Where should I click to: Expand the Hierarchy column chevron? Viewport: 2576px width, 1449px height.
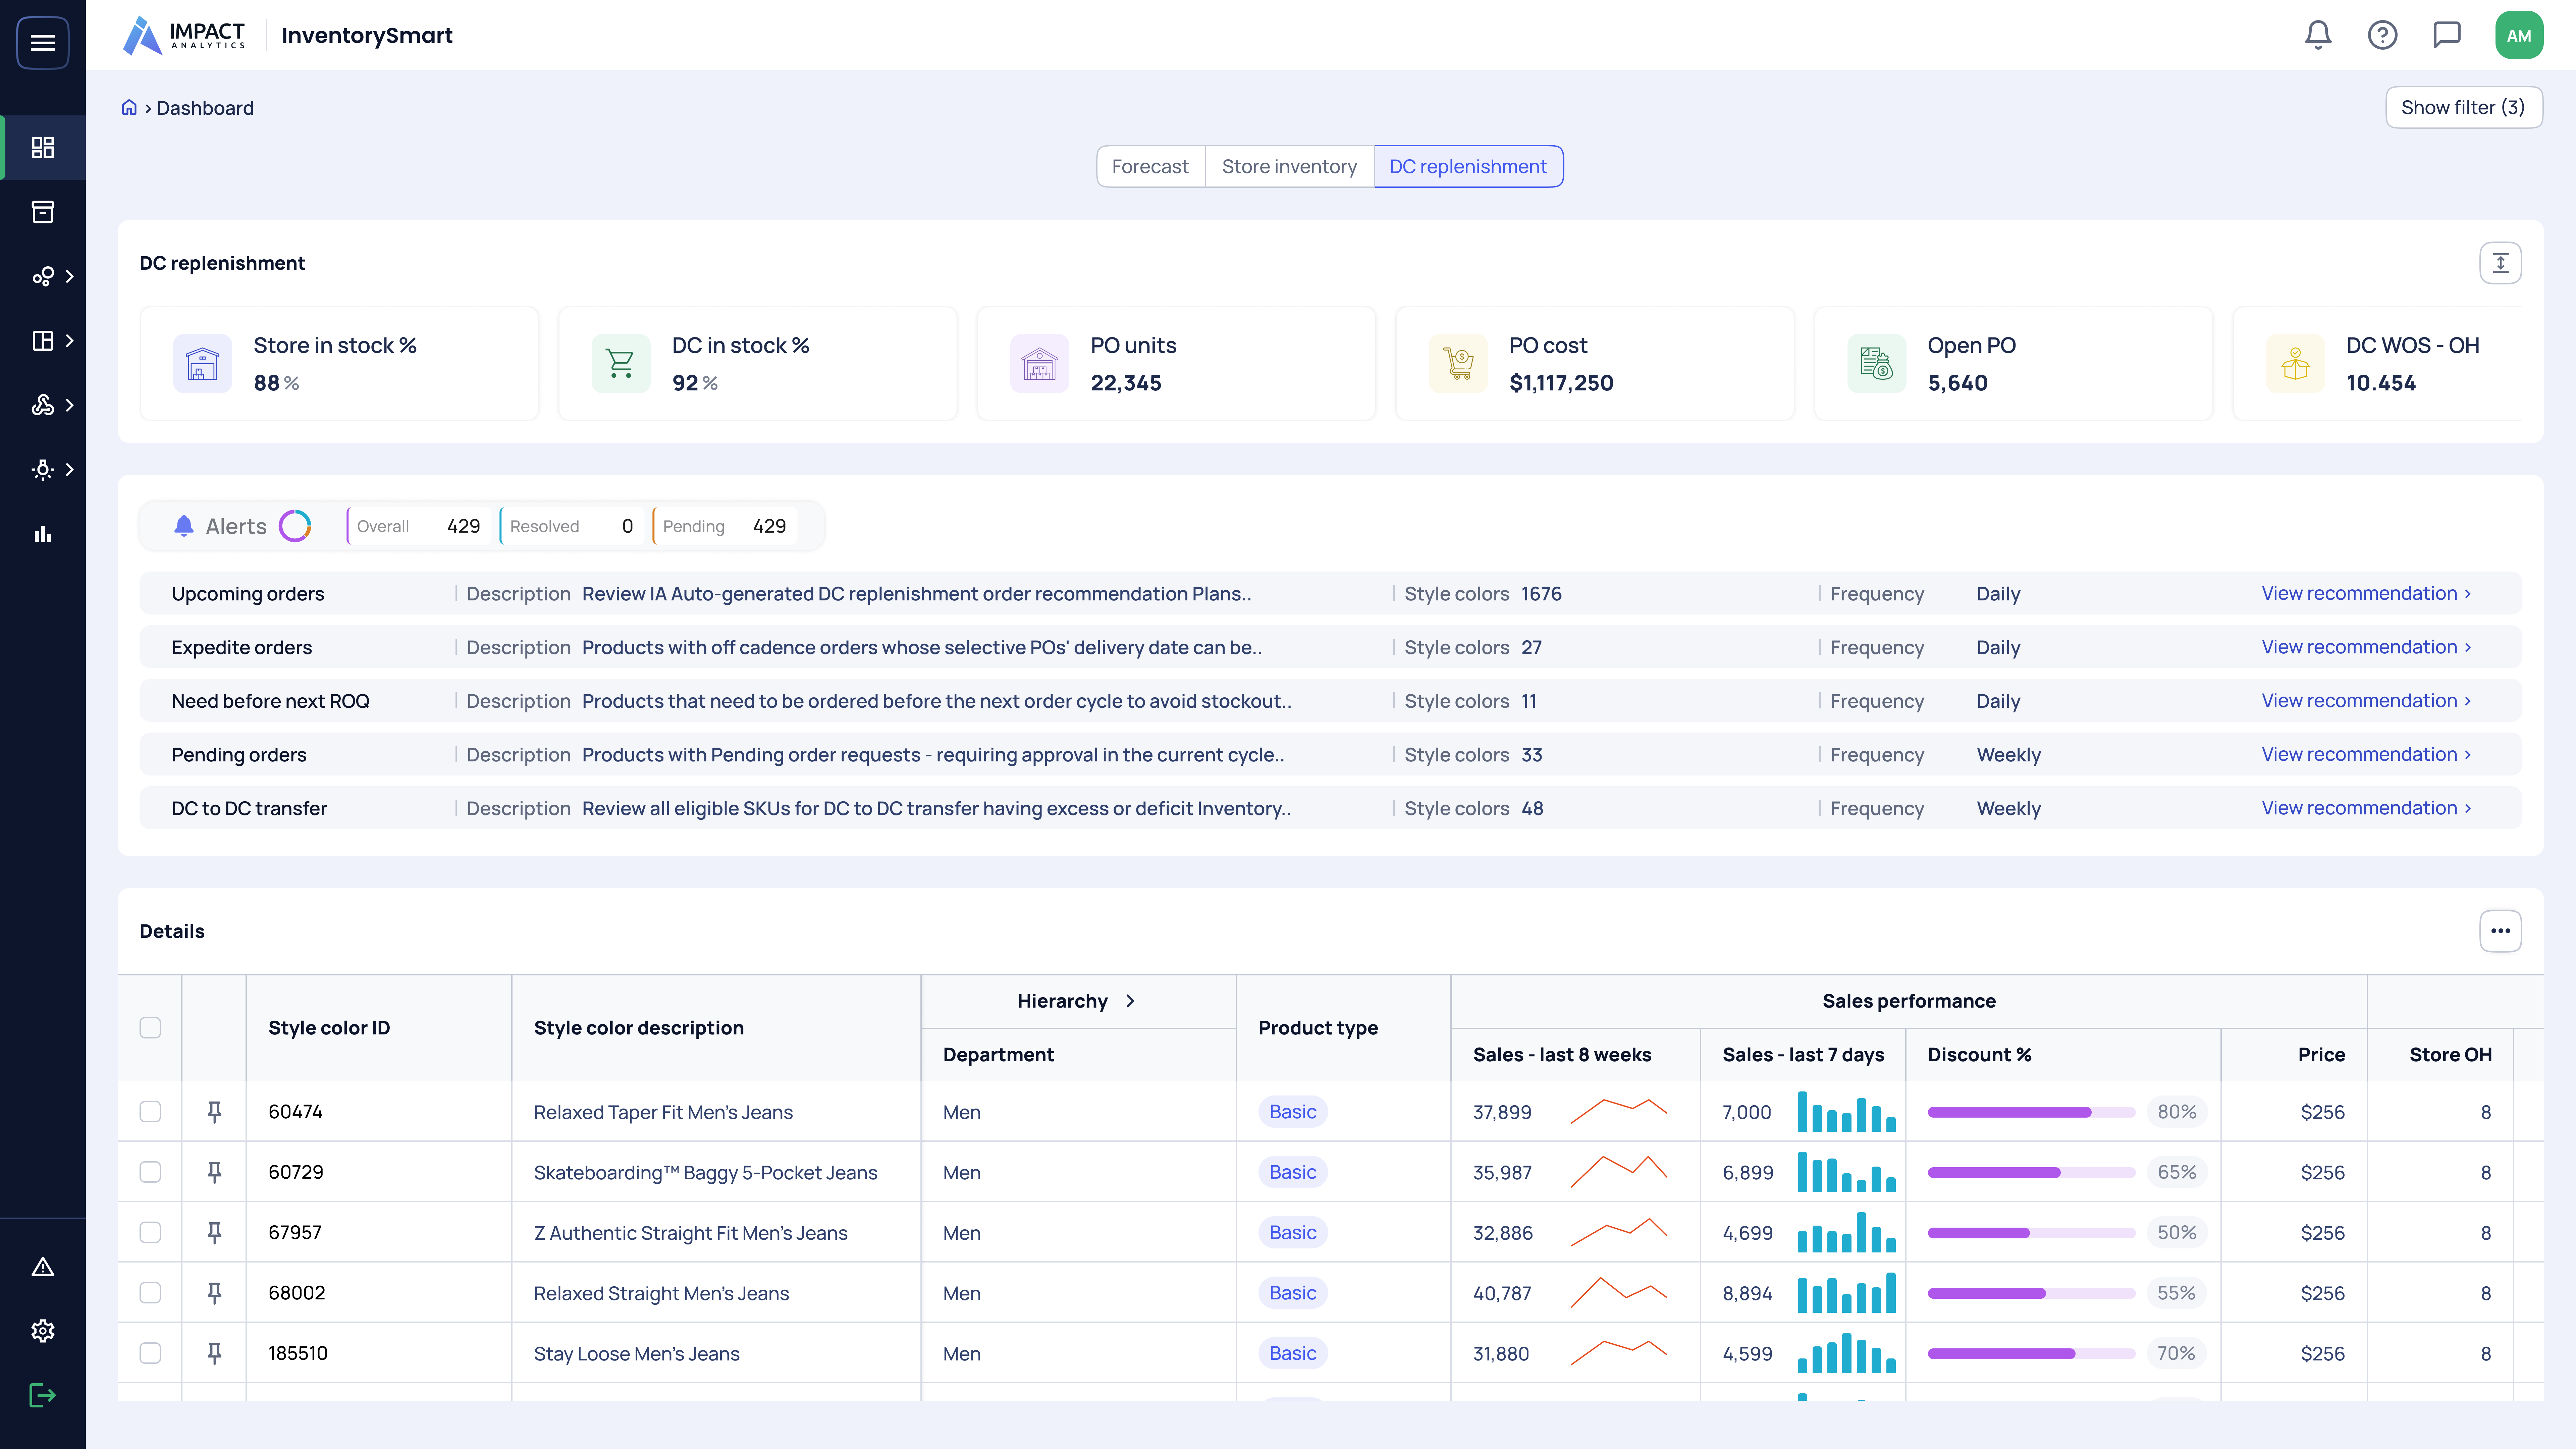pos(1130,1001)
